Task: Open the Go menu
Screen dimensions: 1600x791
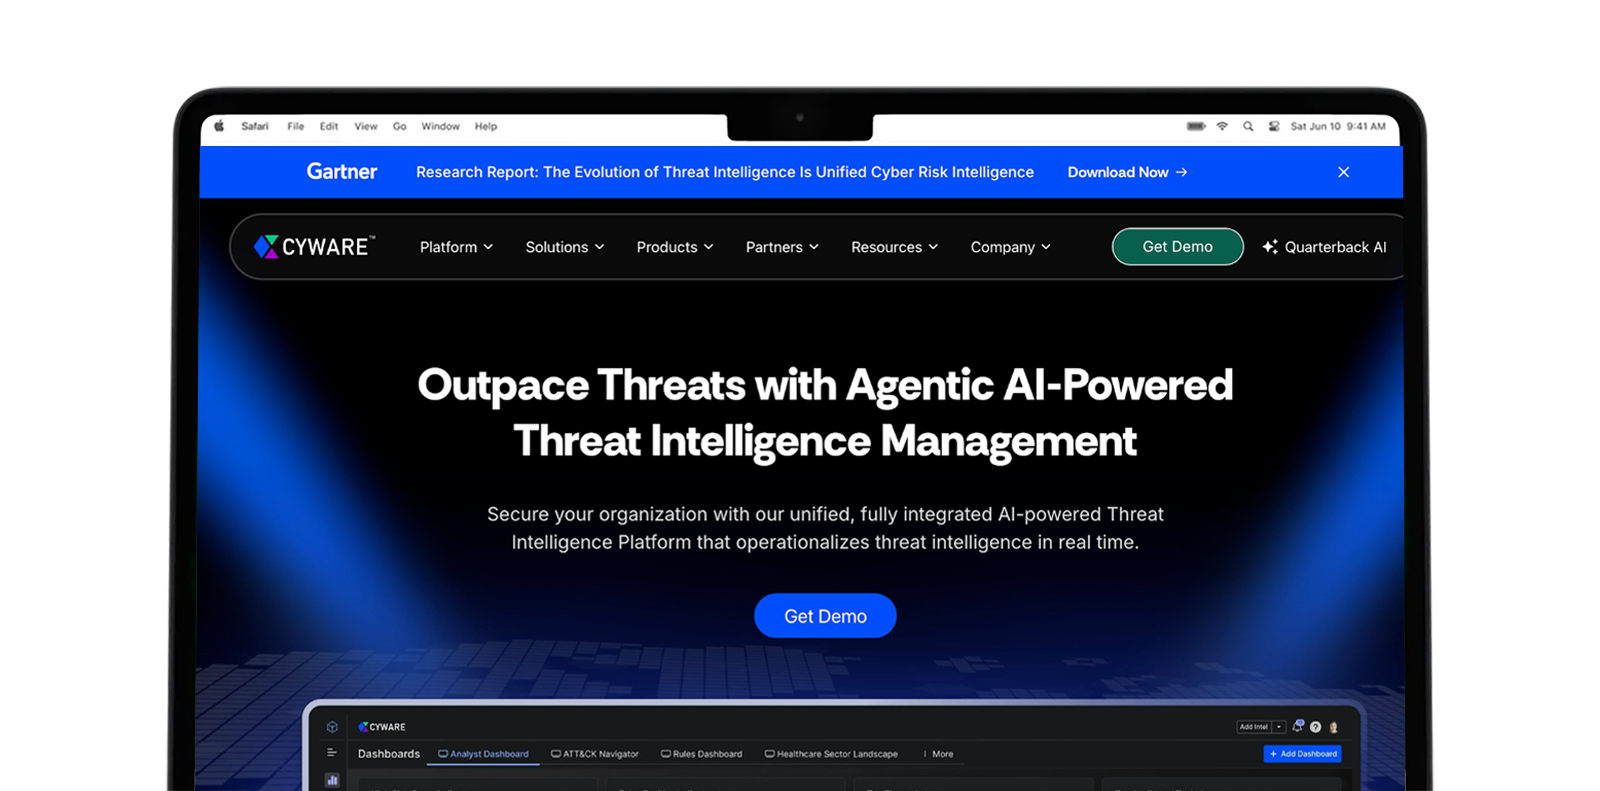Action: pos(400,126)
